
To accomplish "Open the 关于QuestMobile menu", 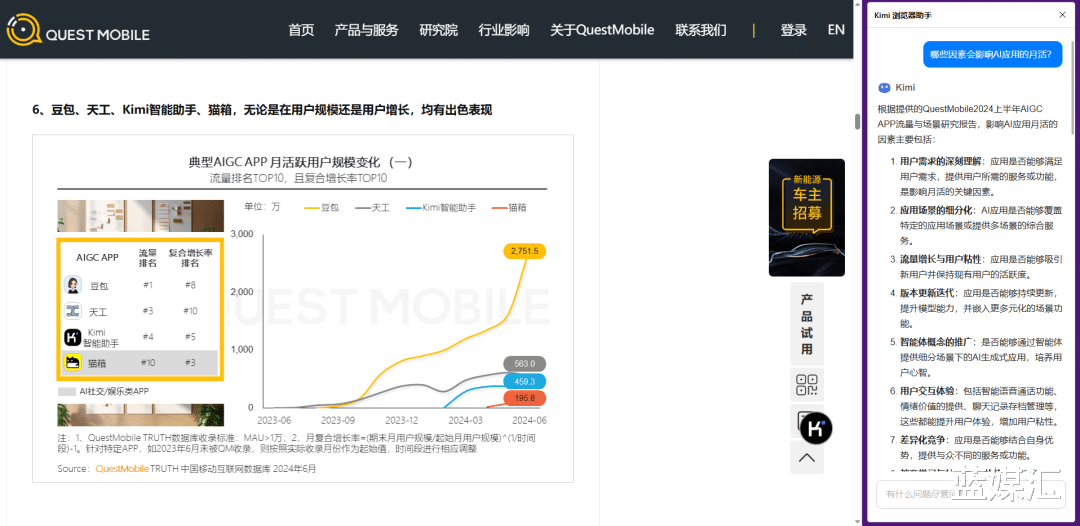I will pos(602,30).
